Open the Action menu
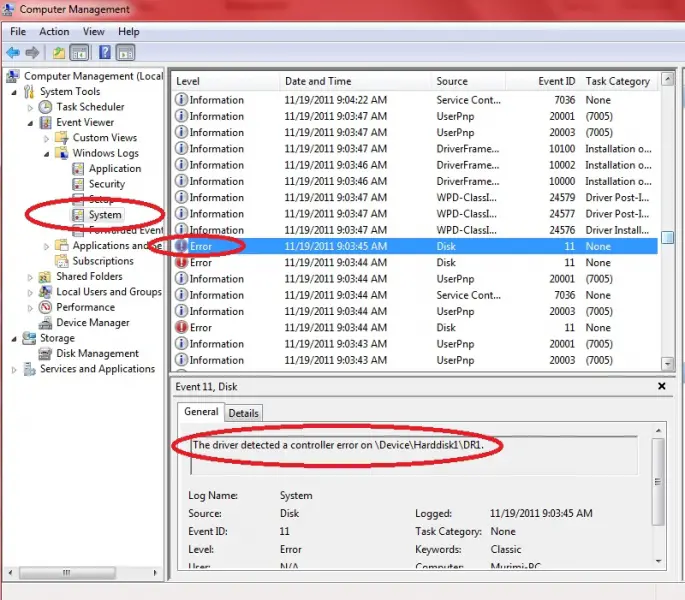Screen dimensions: 685x600 (x=54, y=31)
